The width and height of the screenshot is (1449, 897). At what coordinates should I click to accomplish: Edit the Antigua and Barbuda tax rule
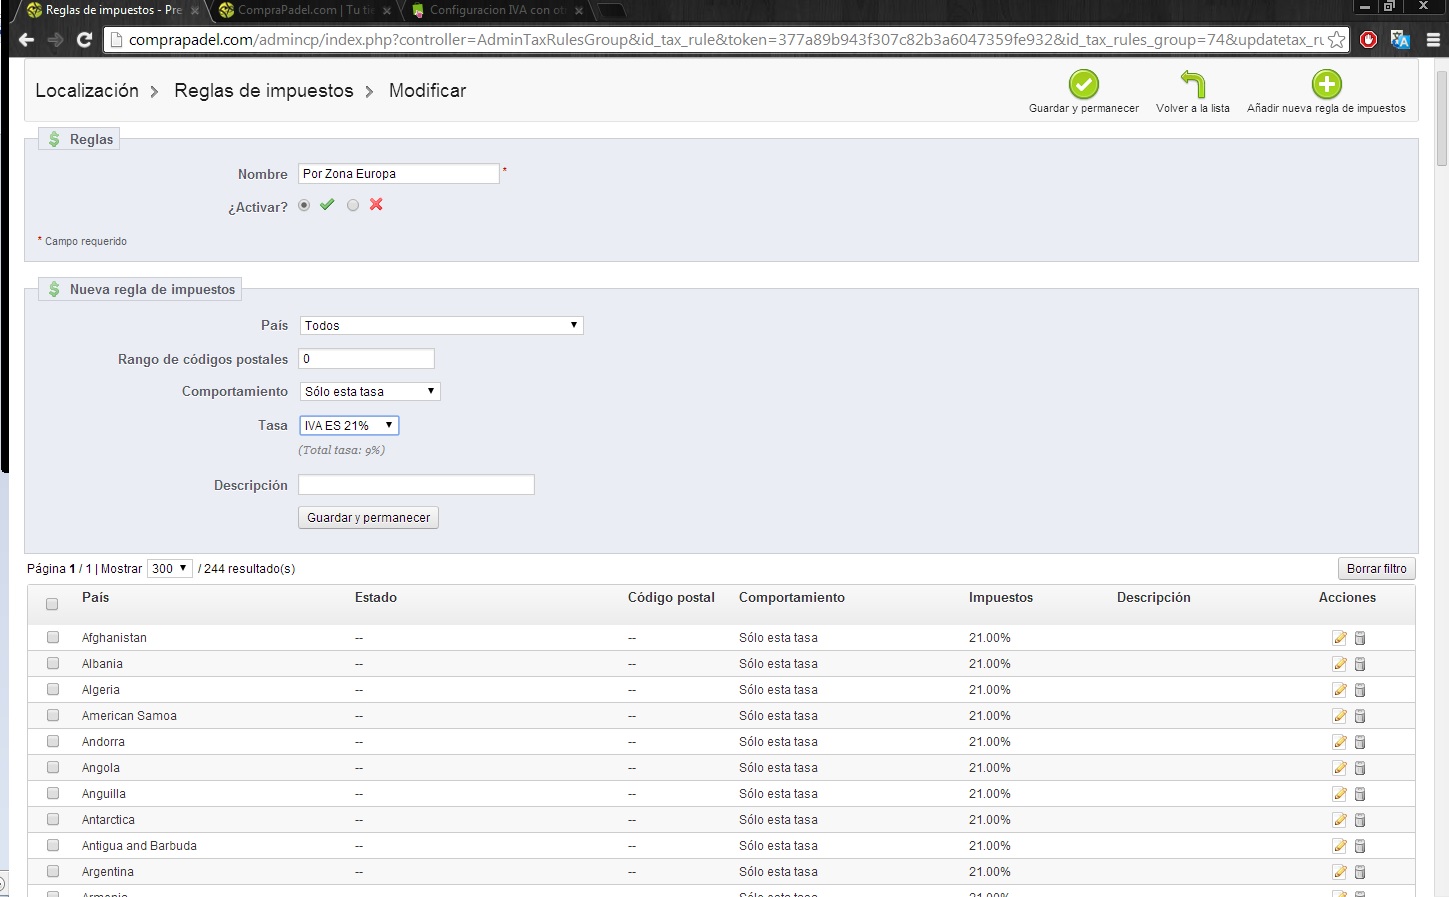coord(1339,846)
